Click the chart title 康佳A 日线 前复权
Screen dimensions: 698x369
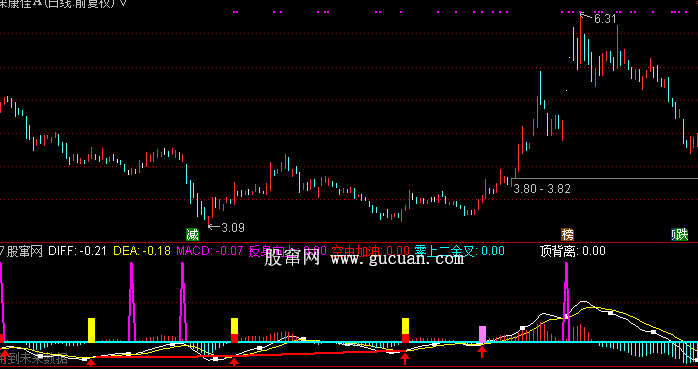click(x=57, y=4)
